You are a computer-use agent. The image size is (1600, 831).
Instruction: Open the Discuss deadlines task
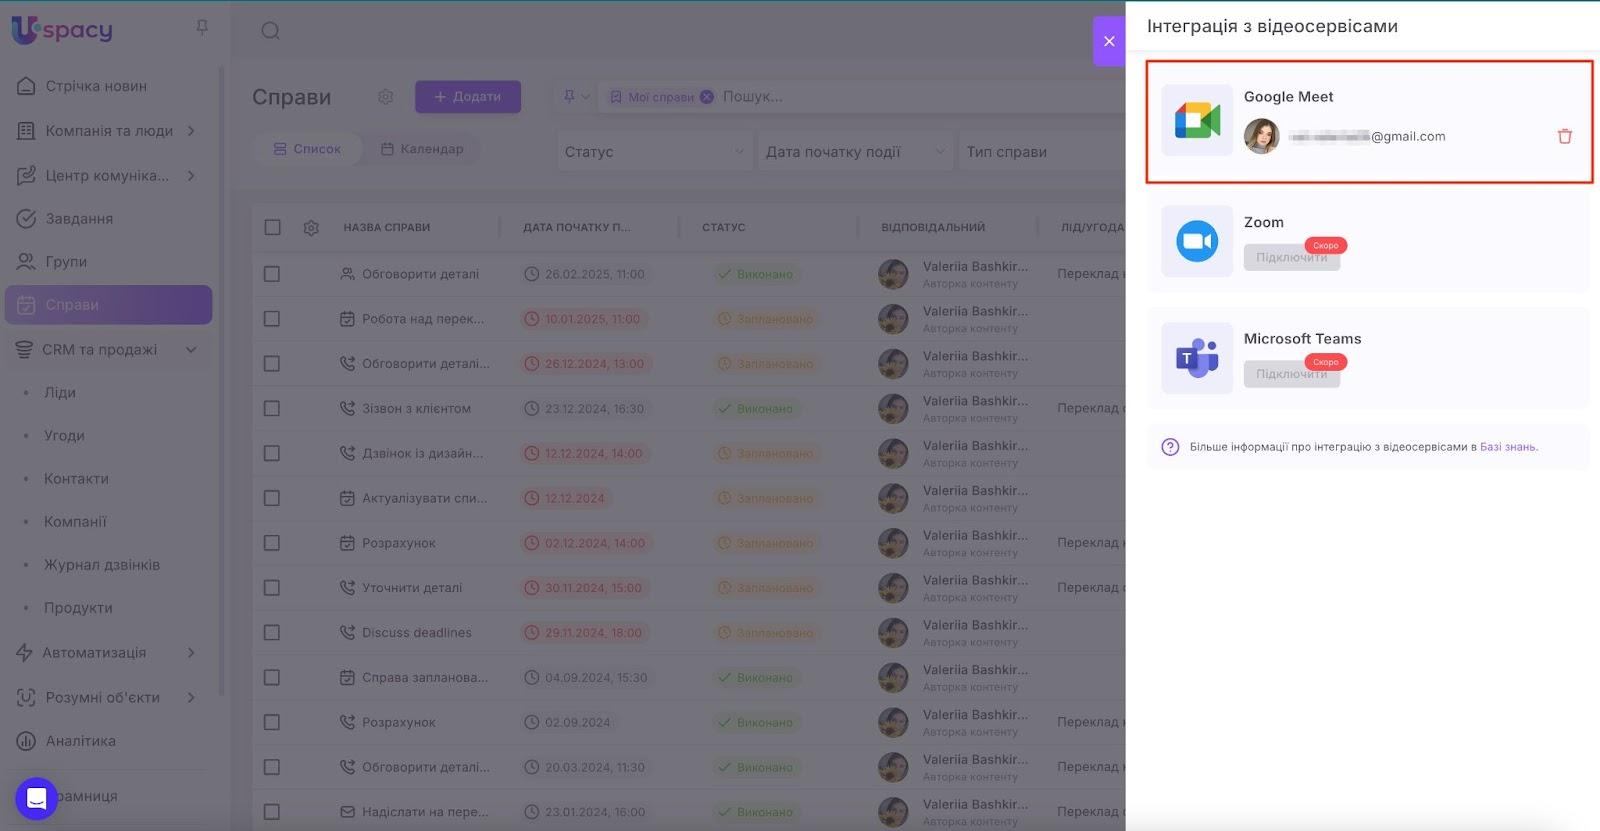[x=417, y=633]
